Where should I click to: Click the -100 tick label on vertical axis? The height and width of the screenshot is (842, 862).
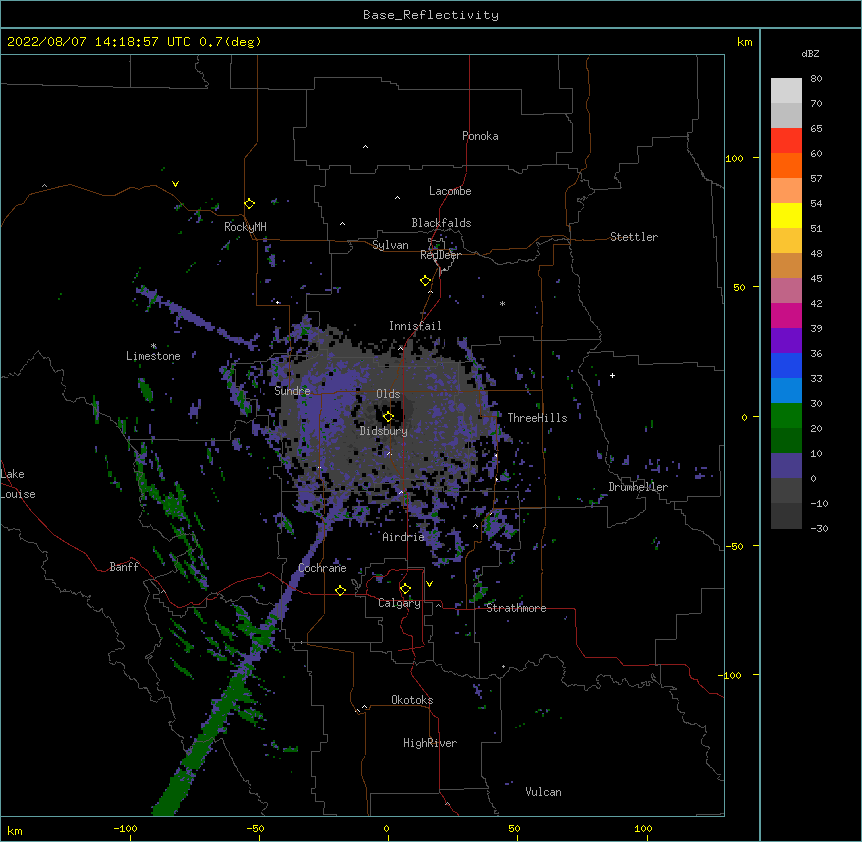[731, 675]
